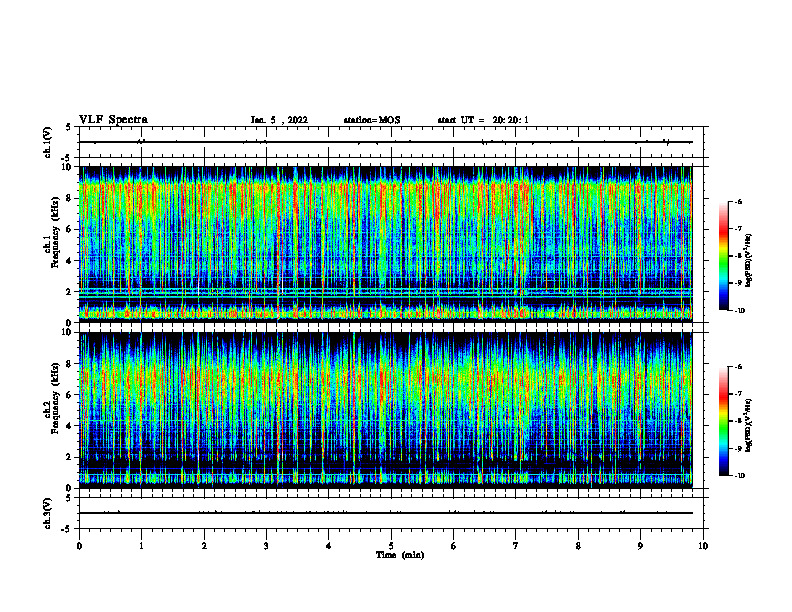Click the "VLF Spectra" title text
The width and height of the screenshot is (792, 612).
pos(113,120)
